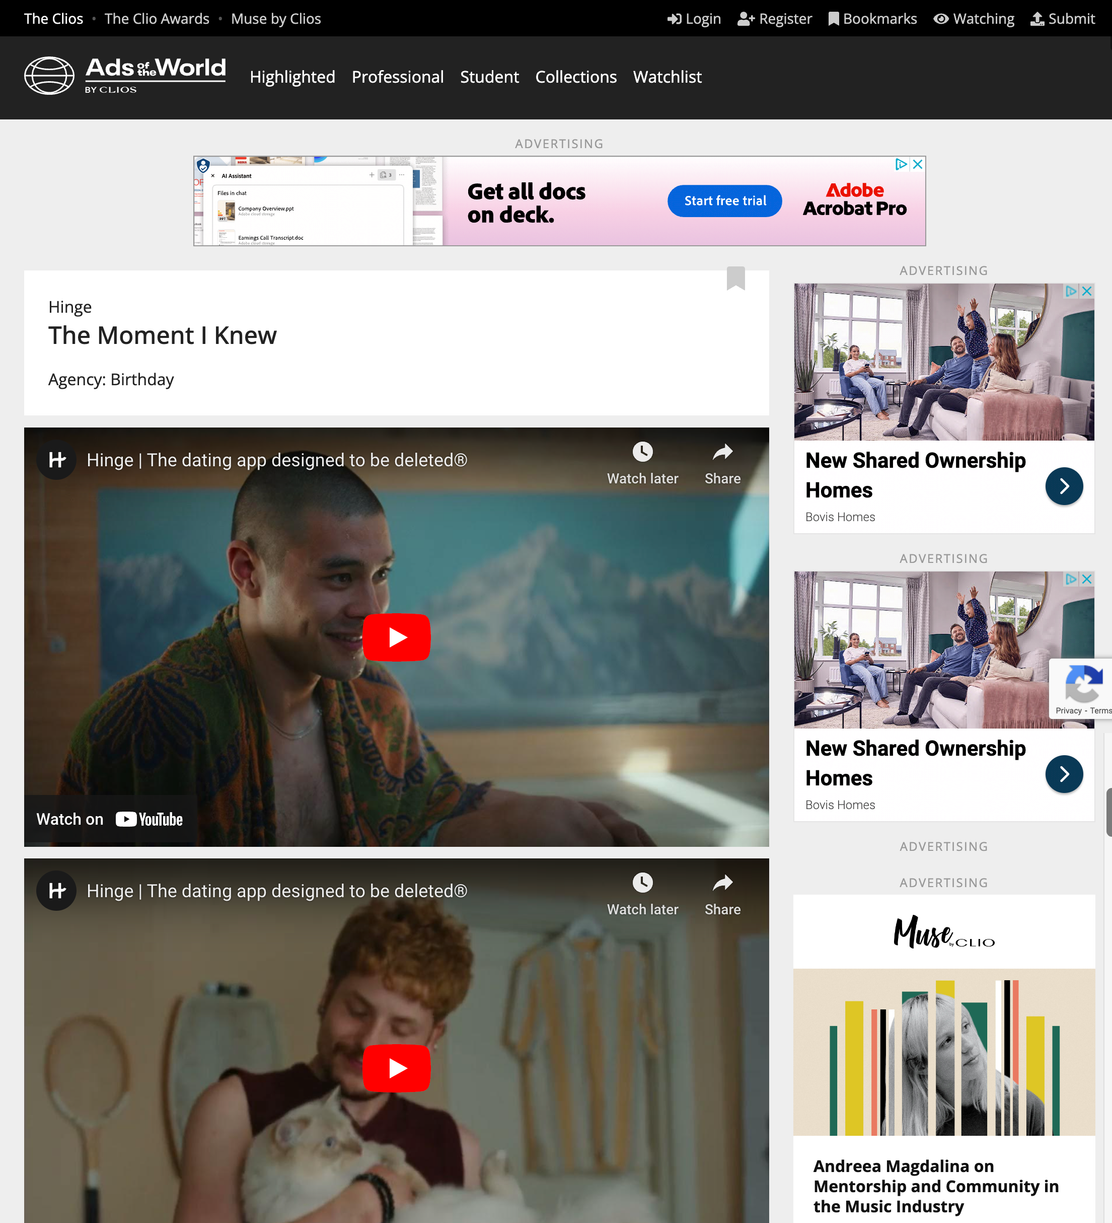The image size is (1112, 1223).
Task: Click Watch later on first Hinge video
Action: pos(642,463)
